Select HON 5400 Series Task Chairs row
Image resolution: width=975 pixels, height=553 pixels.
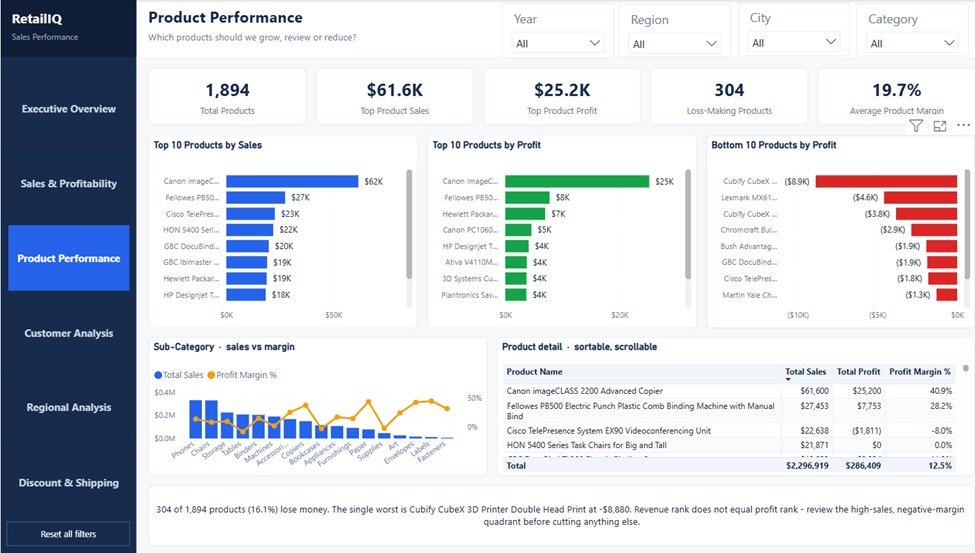pos(729,445)
